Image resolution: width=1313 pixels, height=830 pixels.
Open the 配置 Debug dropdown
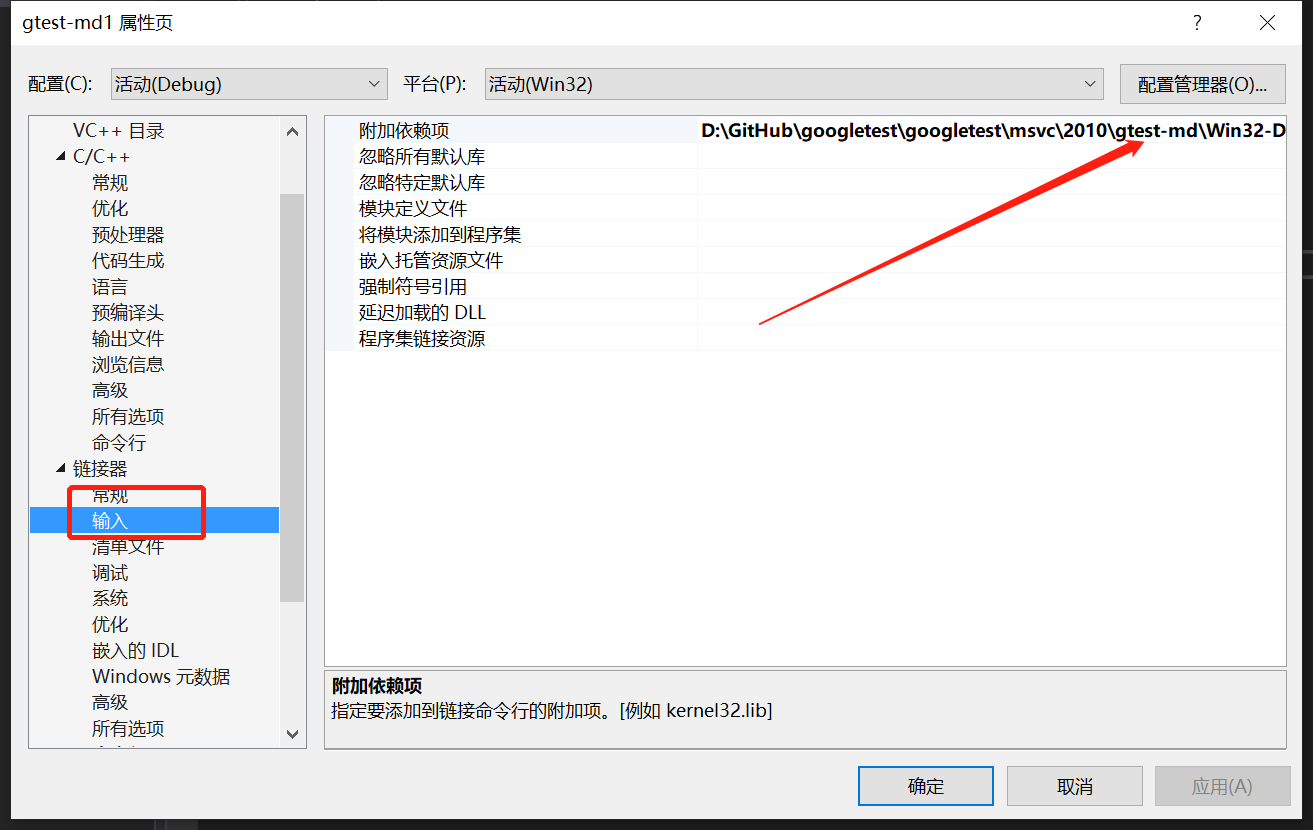coord(248,84)
